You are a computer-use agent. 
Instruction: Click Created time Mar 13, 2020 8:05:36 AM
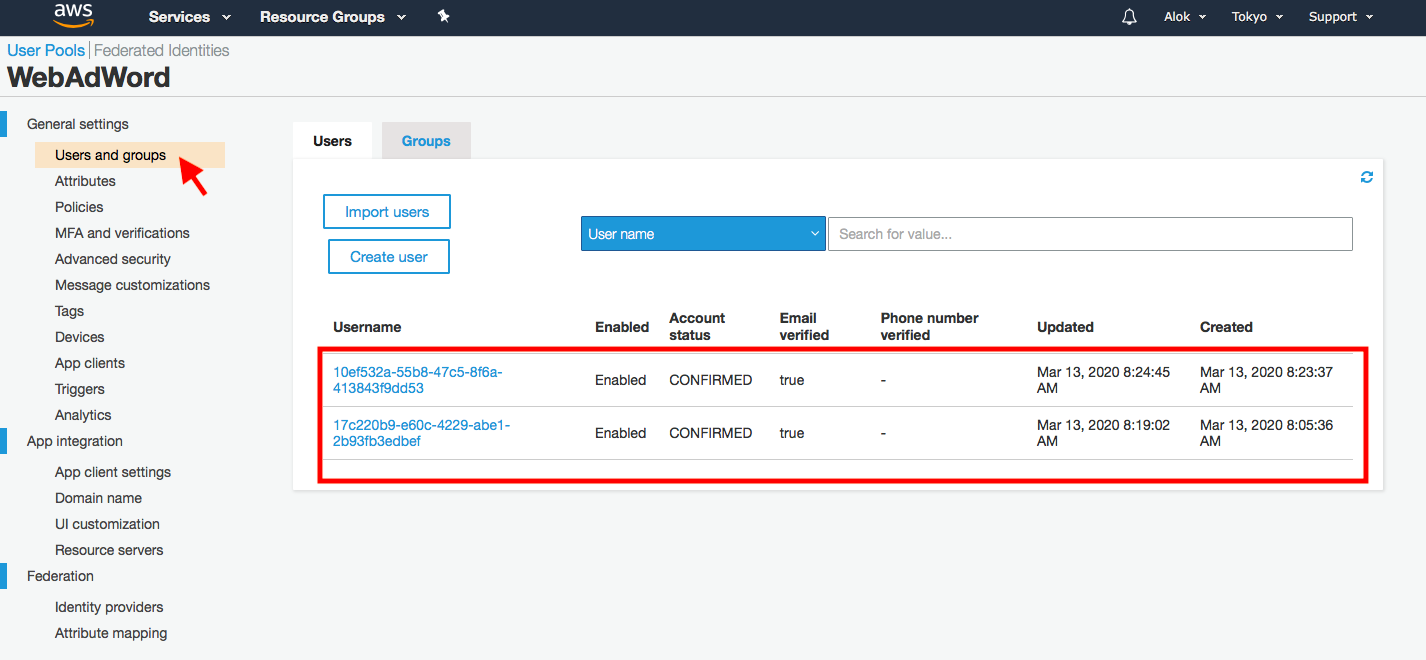(1266, 433)
